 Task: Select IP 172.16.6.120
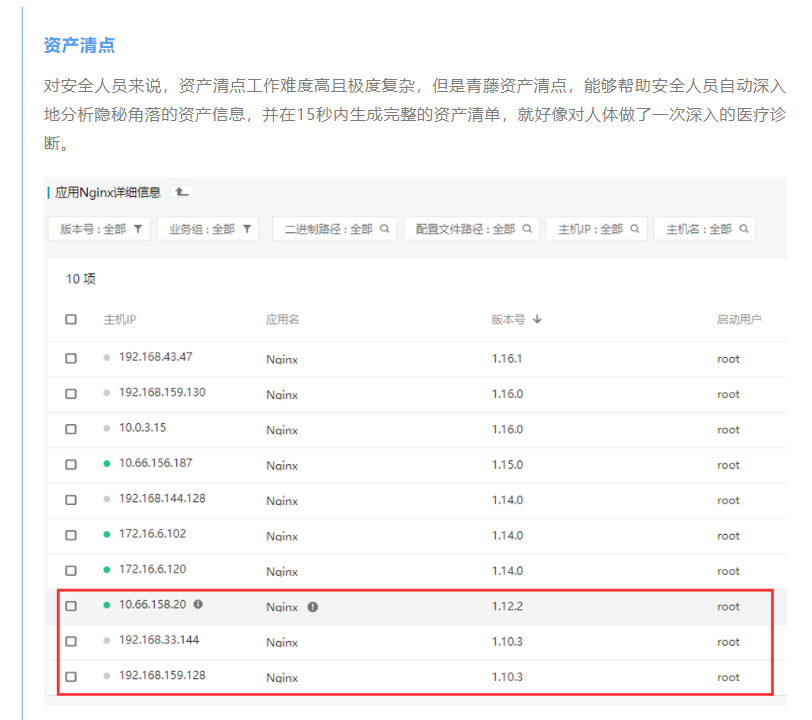(152, 569)
